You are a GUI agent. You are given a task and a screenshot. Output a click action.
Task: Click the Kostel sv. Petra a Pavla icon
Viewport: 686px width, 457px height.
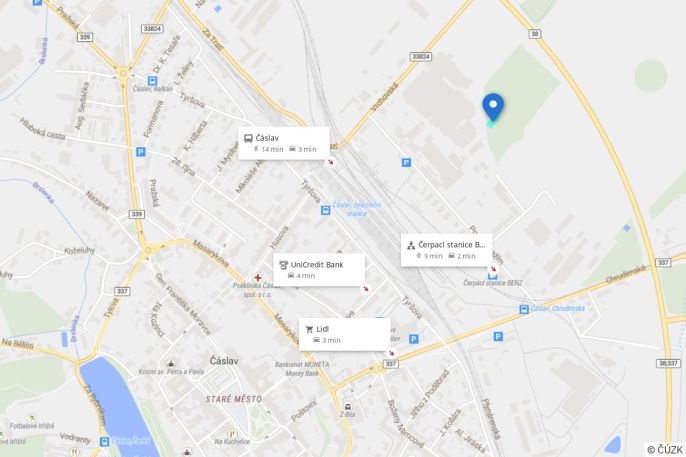click(x=172, y=363)
